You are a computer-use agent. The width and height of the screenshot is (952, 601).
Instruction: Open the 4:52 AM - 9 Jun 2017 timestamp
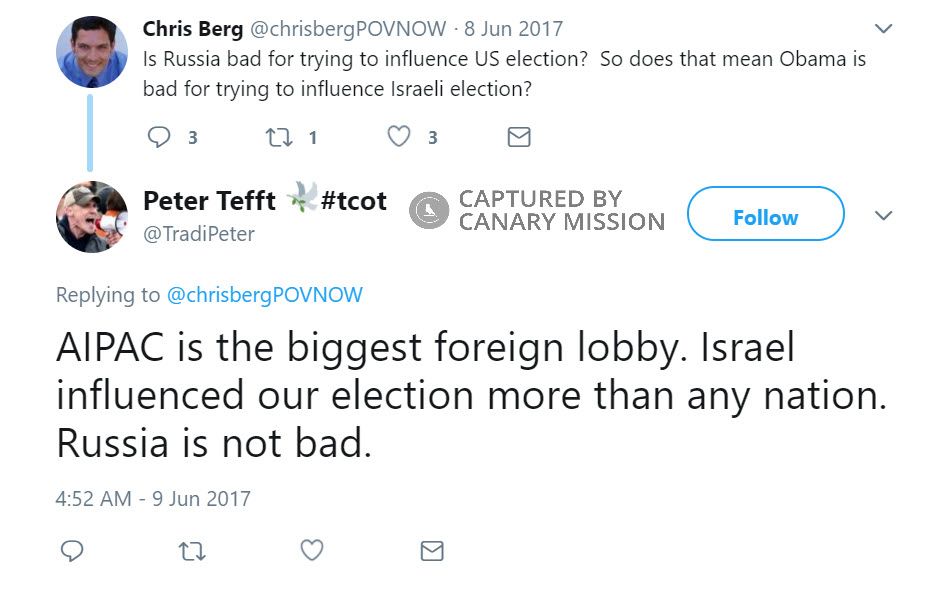click(153, 498)
